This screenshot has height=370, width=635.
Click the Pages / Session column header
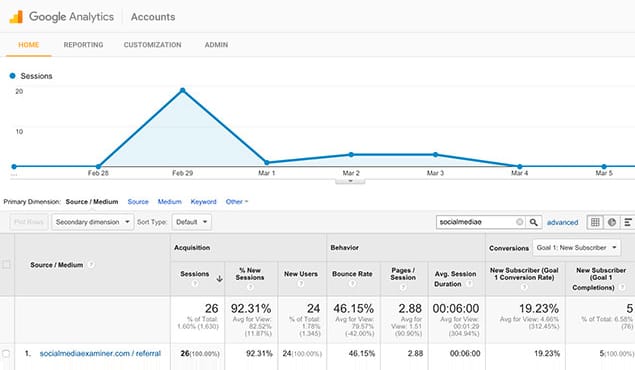coord(403,274)
